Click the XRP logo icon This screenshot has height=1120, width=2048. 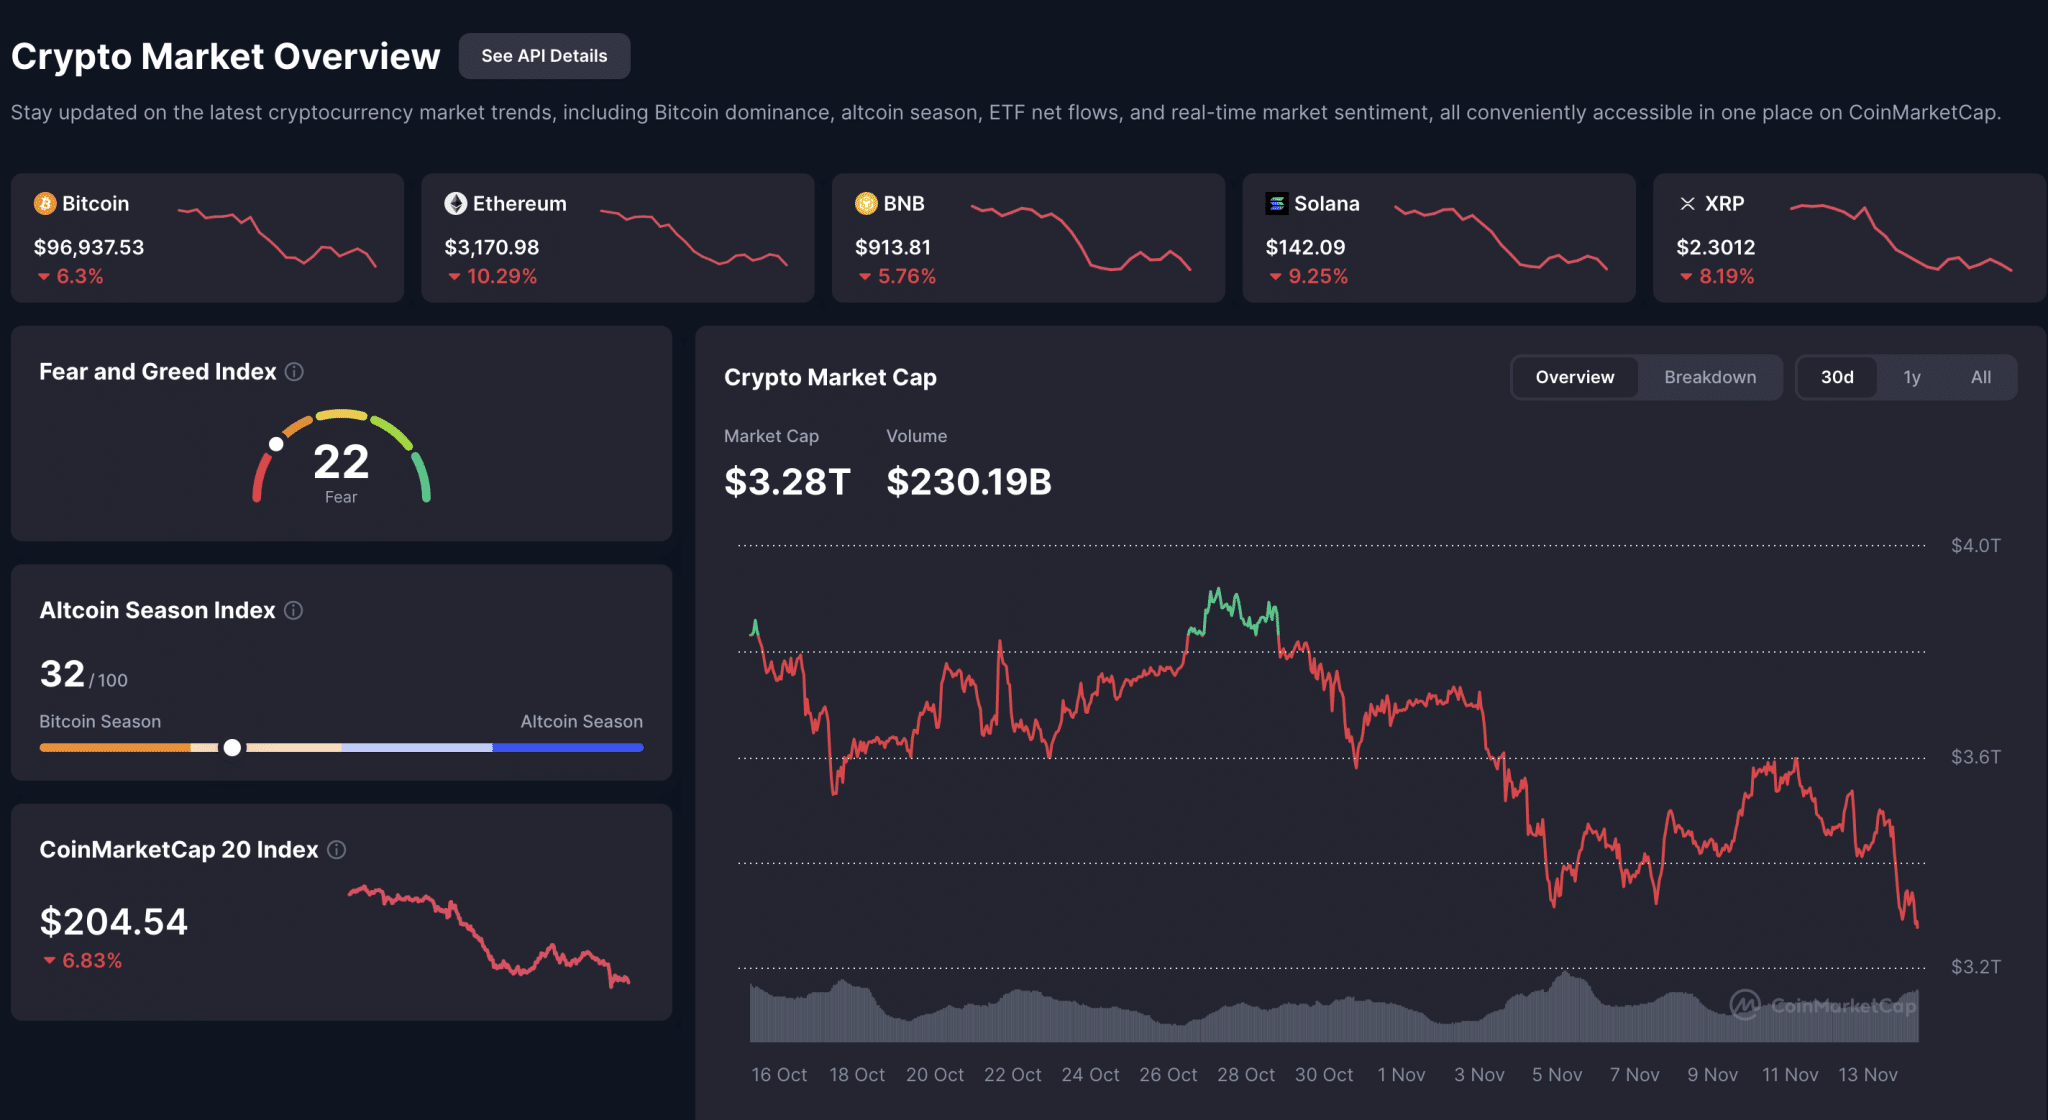(1688, 203)
